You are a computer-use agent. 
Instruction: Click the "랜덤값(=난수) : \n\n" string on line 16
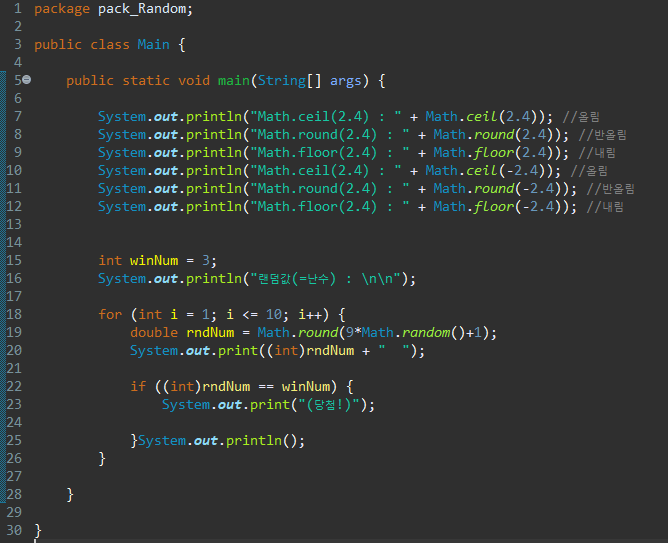pyautogui.click(x=327, y=279)
